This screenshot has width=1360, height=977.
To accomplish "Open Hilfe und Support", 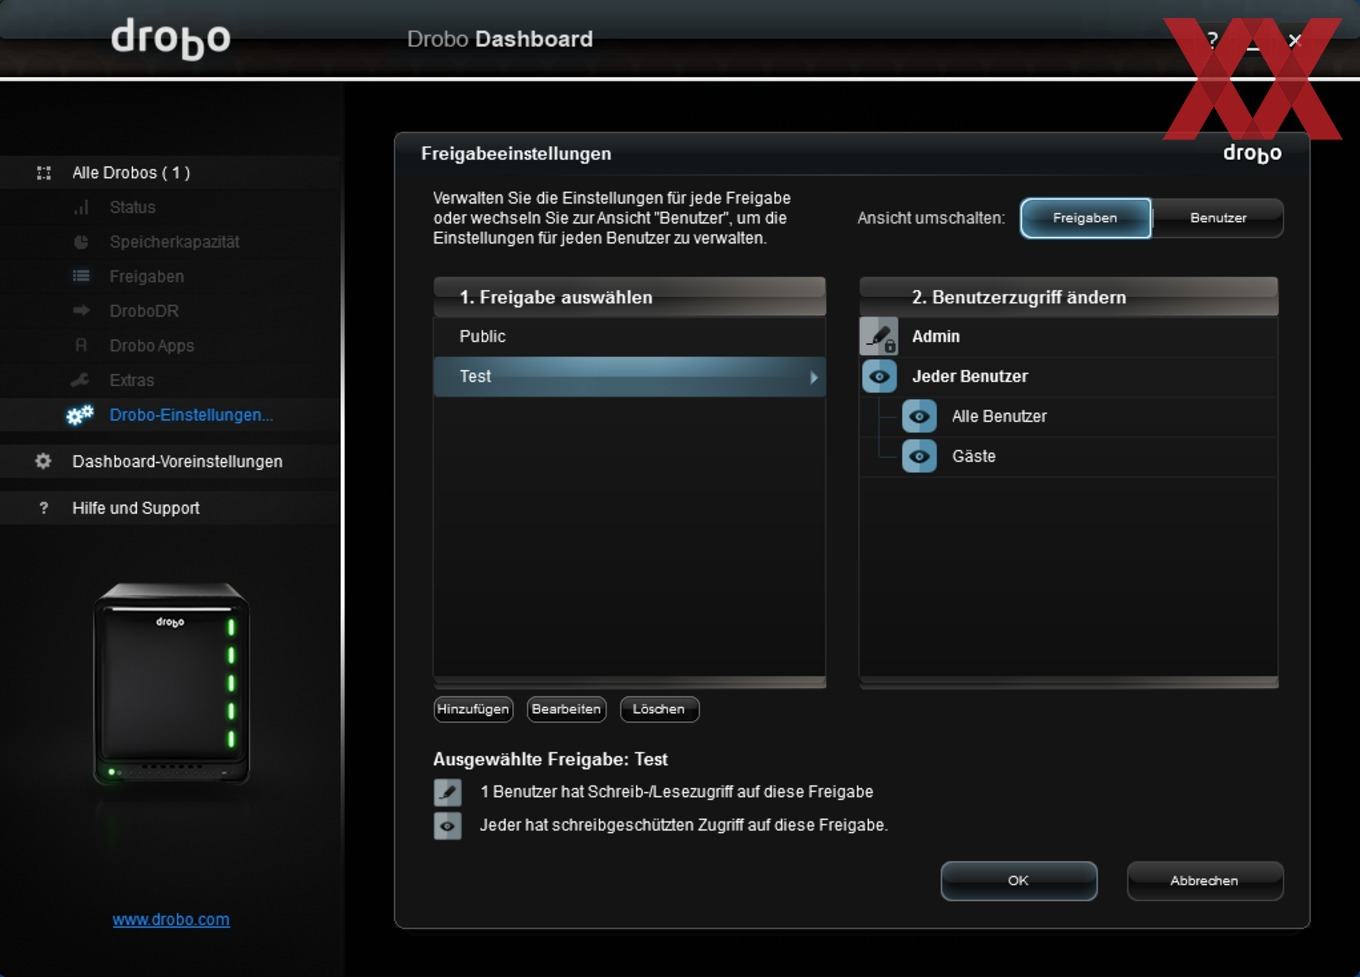I will click(136, 508).
